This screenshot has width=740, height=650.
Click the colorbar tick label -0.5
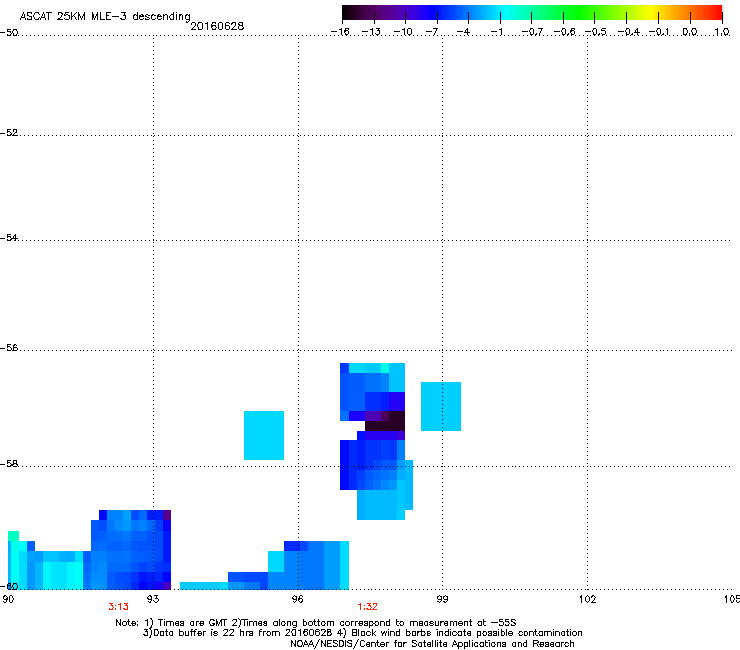tap(596, 32)
